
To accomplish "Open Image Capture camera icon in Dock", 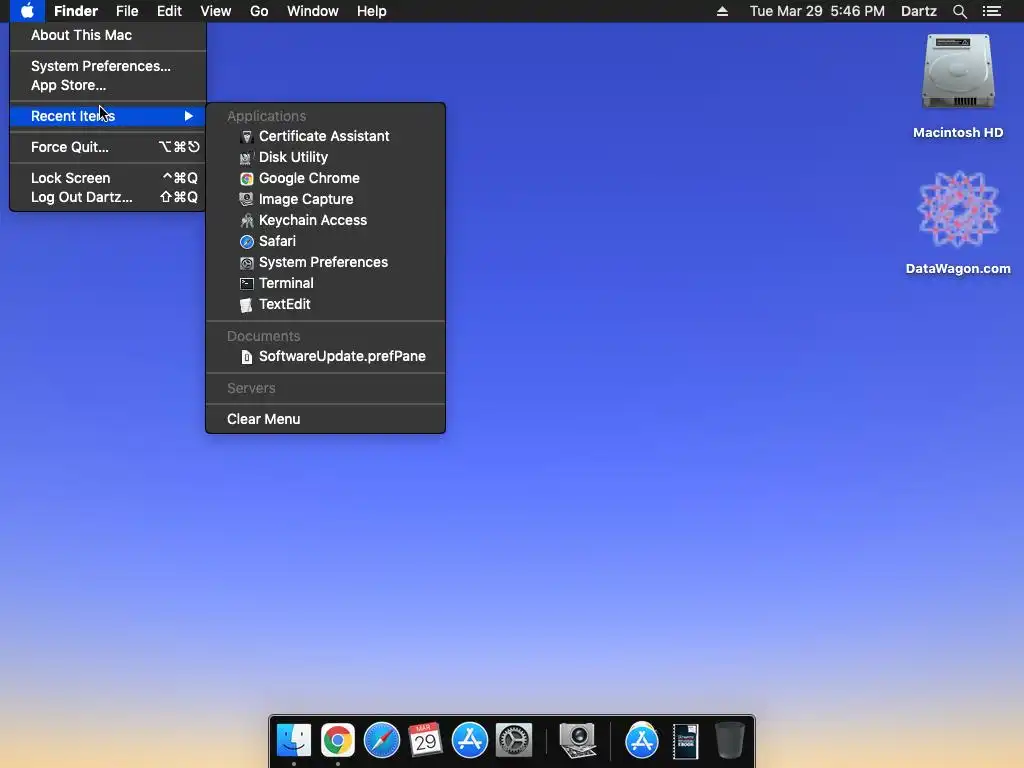I will 577,741.
